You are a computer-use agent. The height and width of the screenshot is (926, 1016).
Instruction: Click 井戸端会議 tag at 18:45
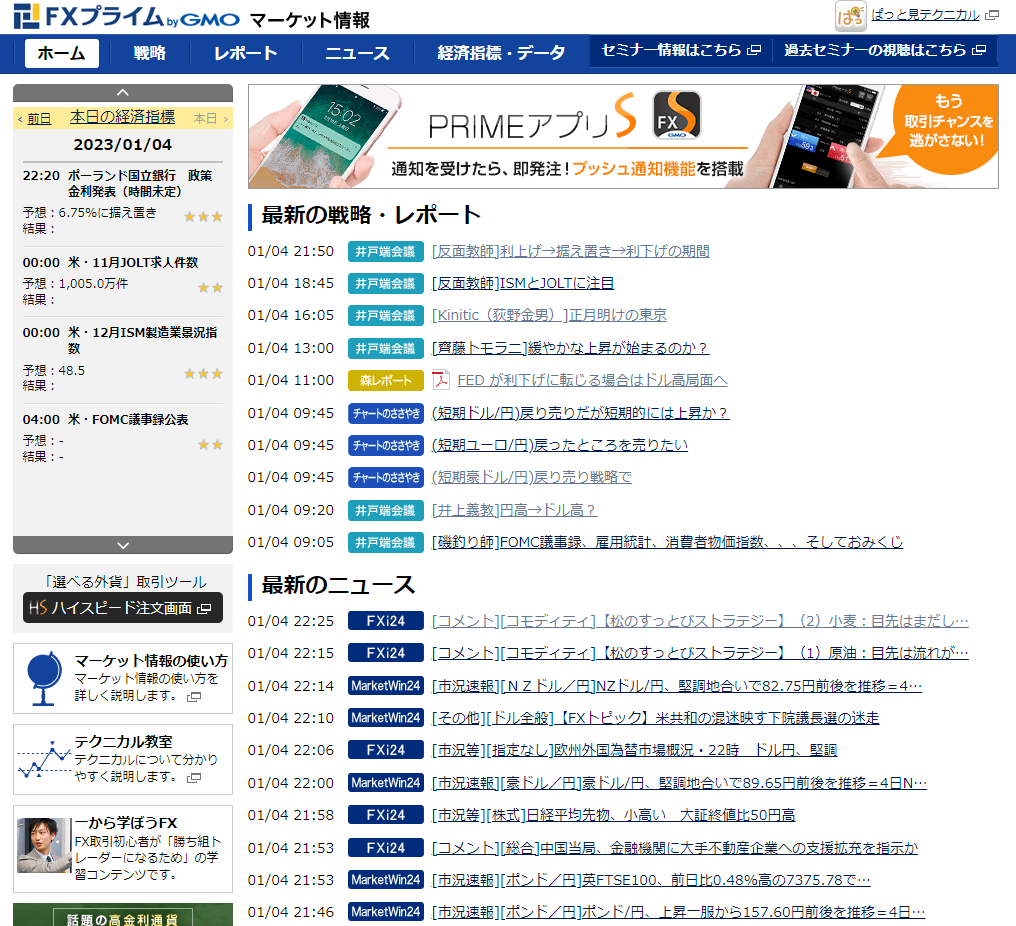[386, 283]
